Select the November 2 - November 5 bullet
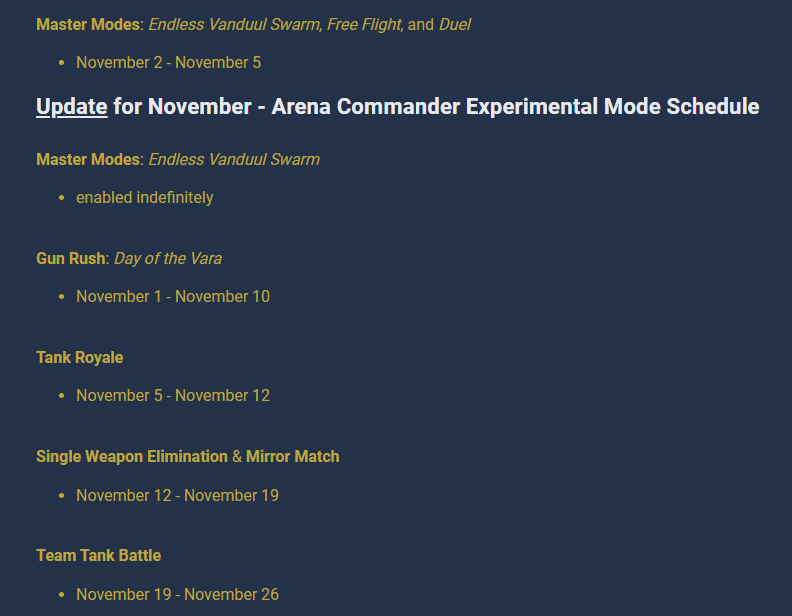Viewport: 792px width, 616px height. click(168, 62)
